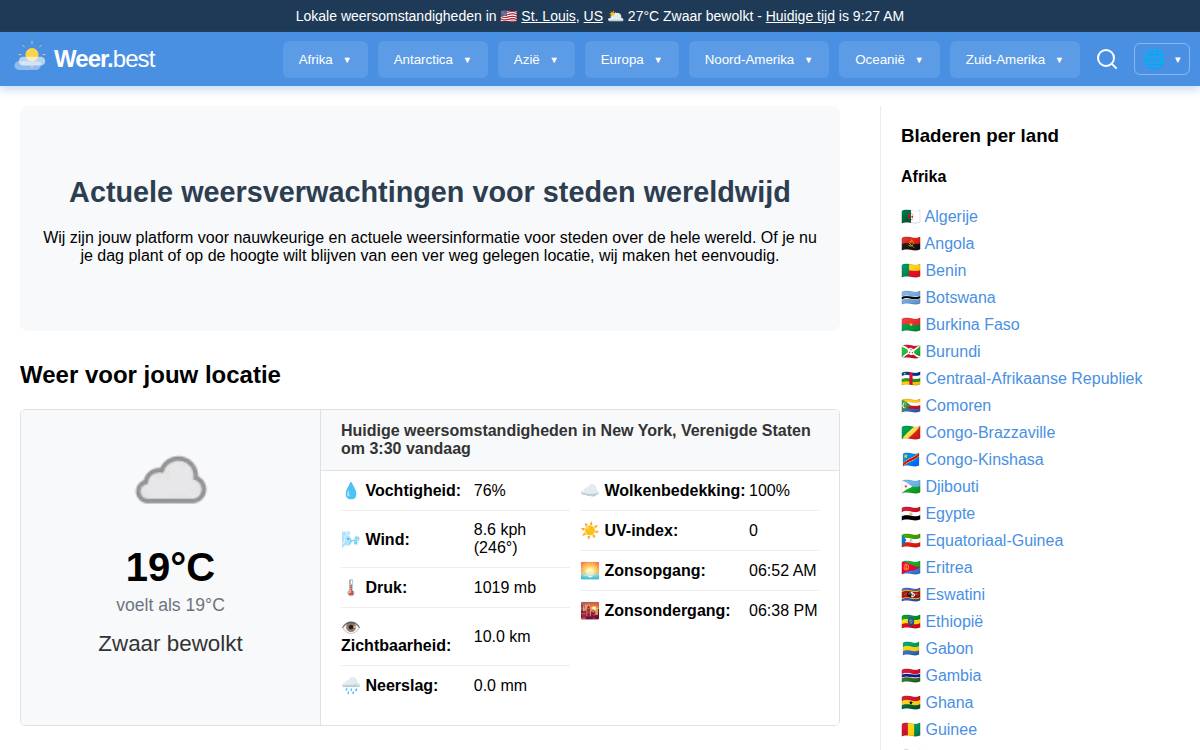Open the Gambia country link
Viewport: 1200px width, 750px height.
[x=953, y=676]
